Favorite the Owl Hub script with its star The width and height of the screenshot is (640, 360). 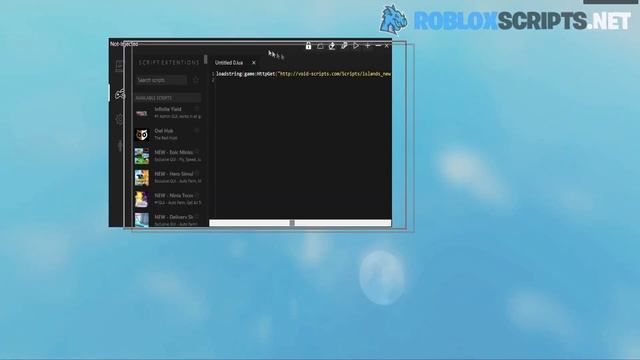point(197,130)
